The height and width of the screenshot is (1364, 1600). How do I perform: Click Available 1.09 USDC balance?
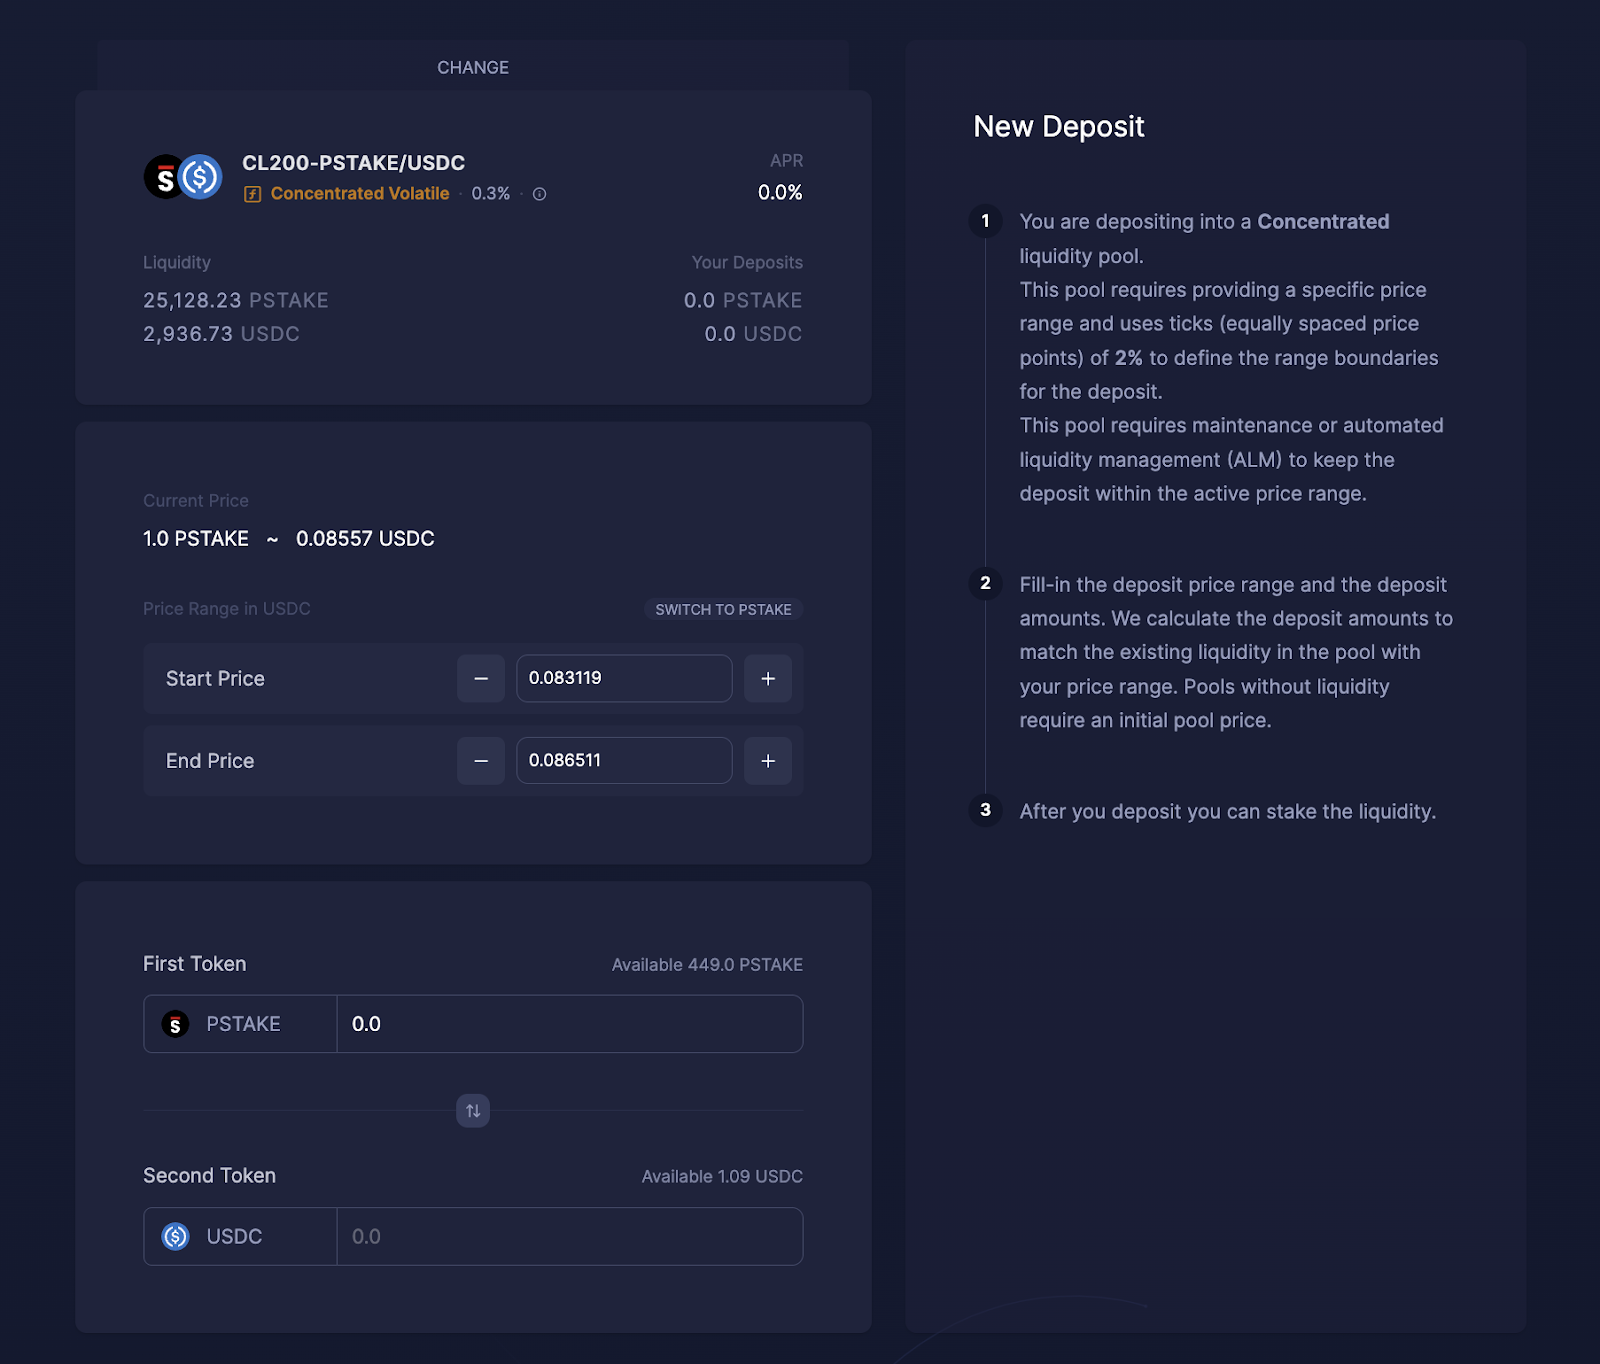point(722,1177)
